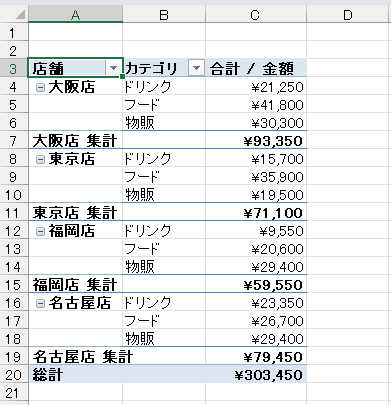Click the 名古屋店 集計 subtotal label
This screenshot has width=391, height=405.
tap(83, 357)
